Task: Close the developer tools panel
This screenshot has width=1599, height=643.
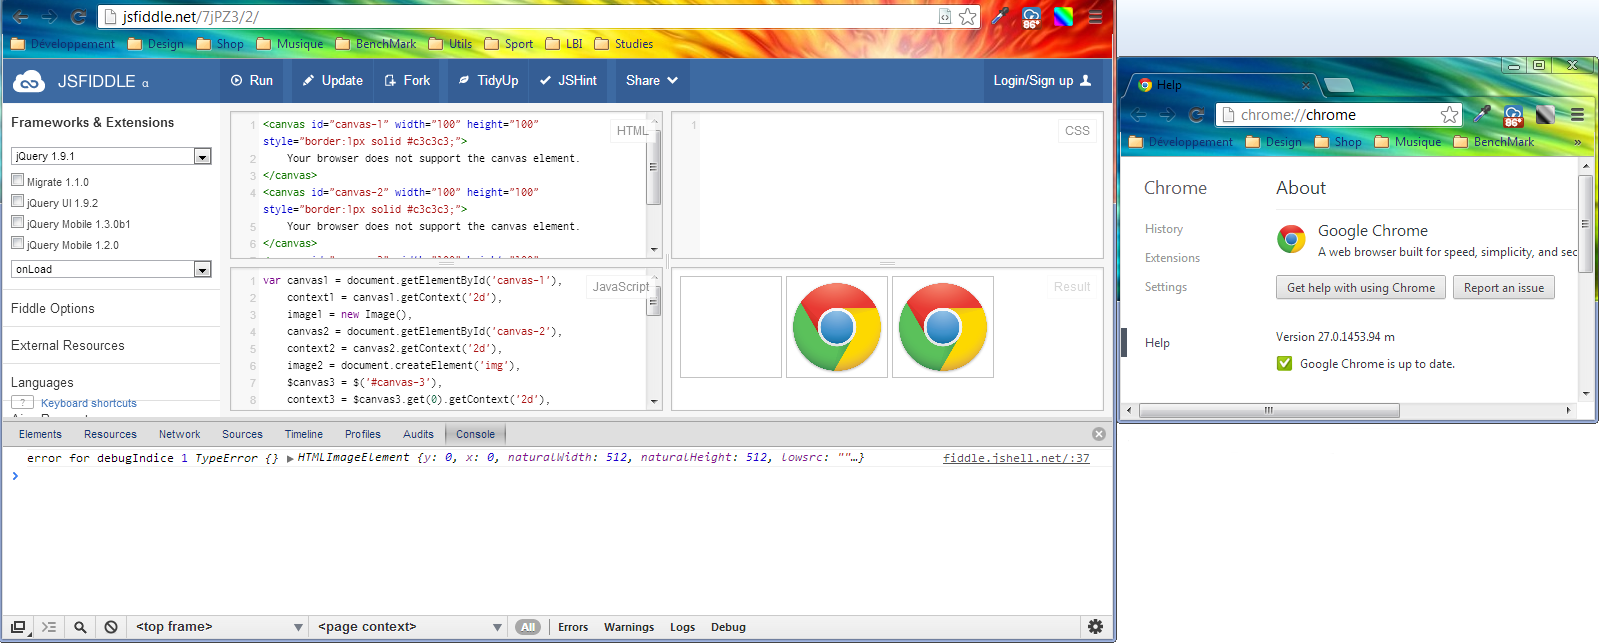Action: click(x=1099, y=434)
